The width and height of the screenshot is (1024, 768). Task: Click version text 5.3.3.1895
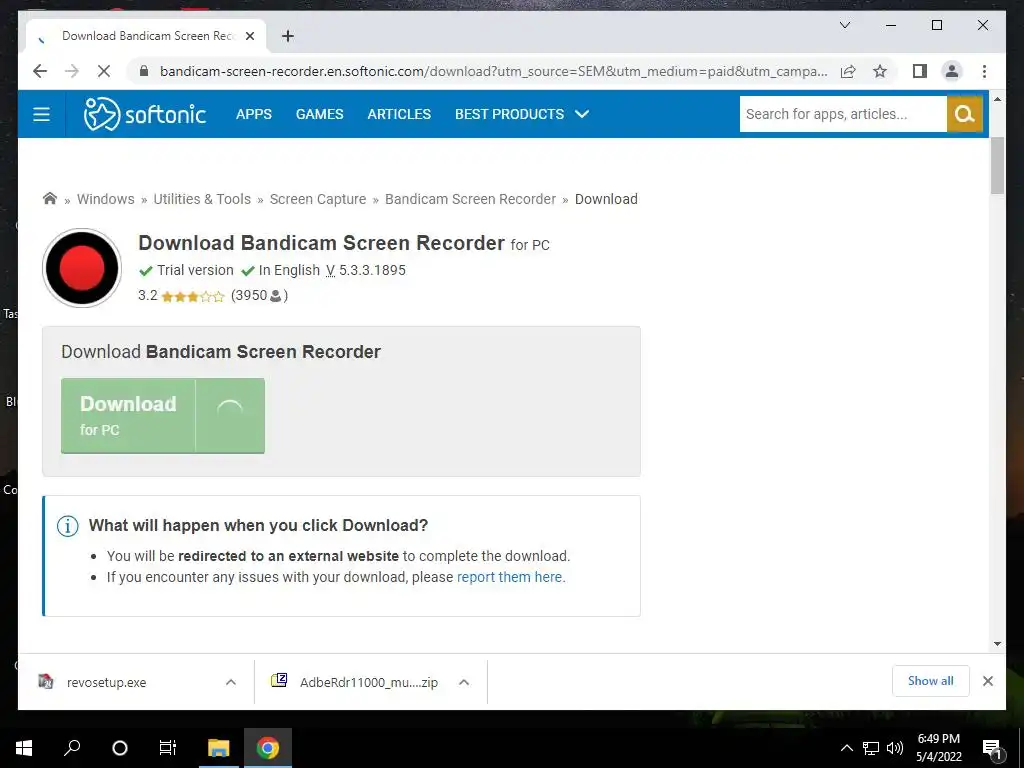[x=372, y=270]
